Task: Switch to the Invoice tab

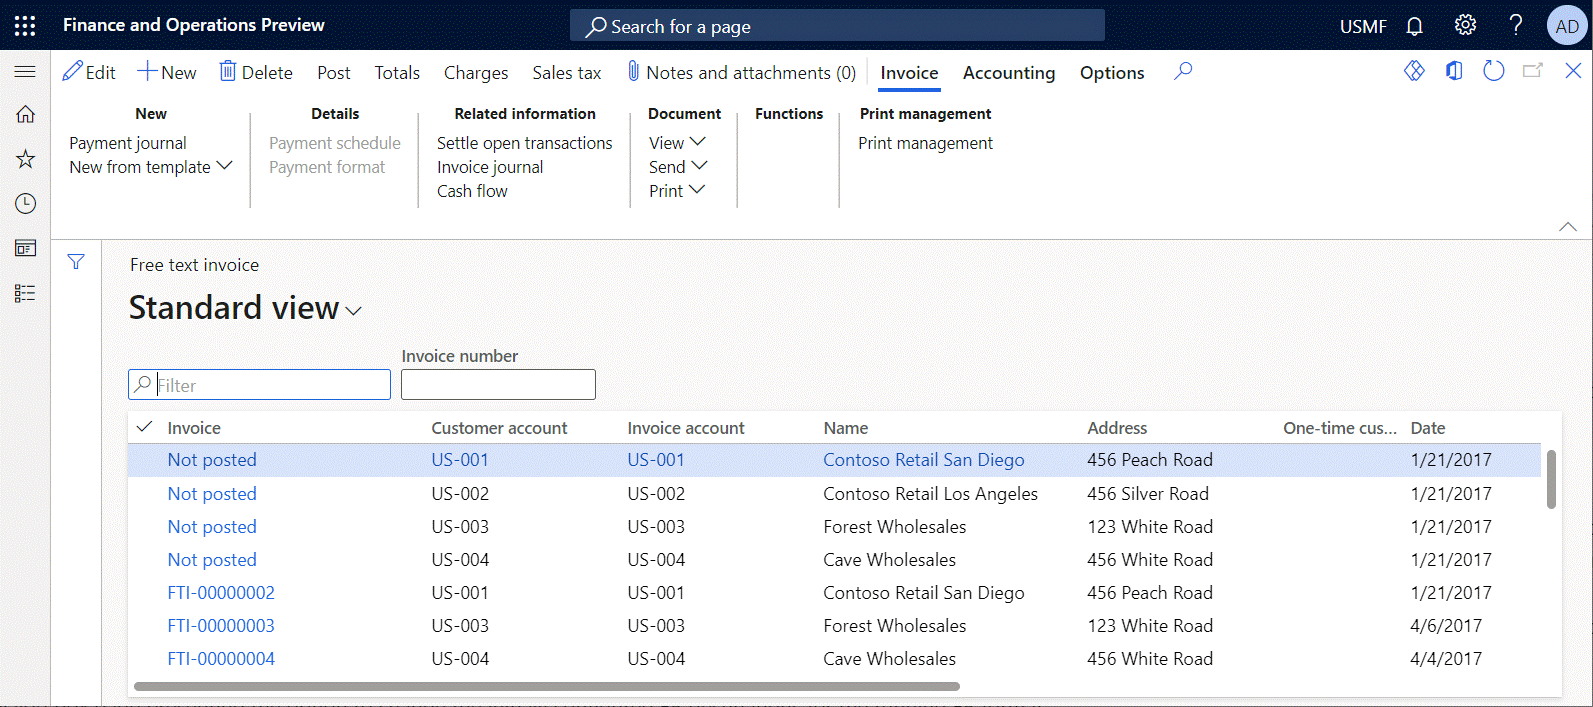Action: coord(909,73)
